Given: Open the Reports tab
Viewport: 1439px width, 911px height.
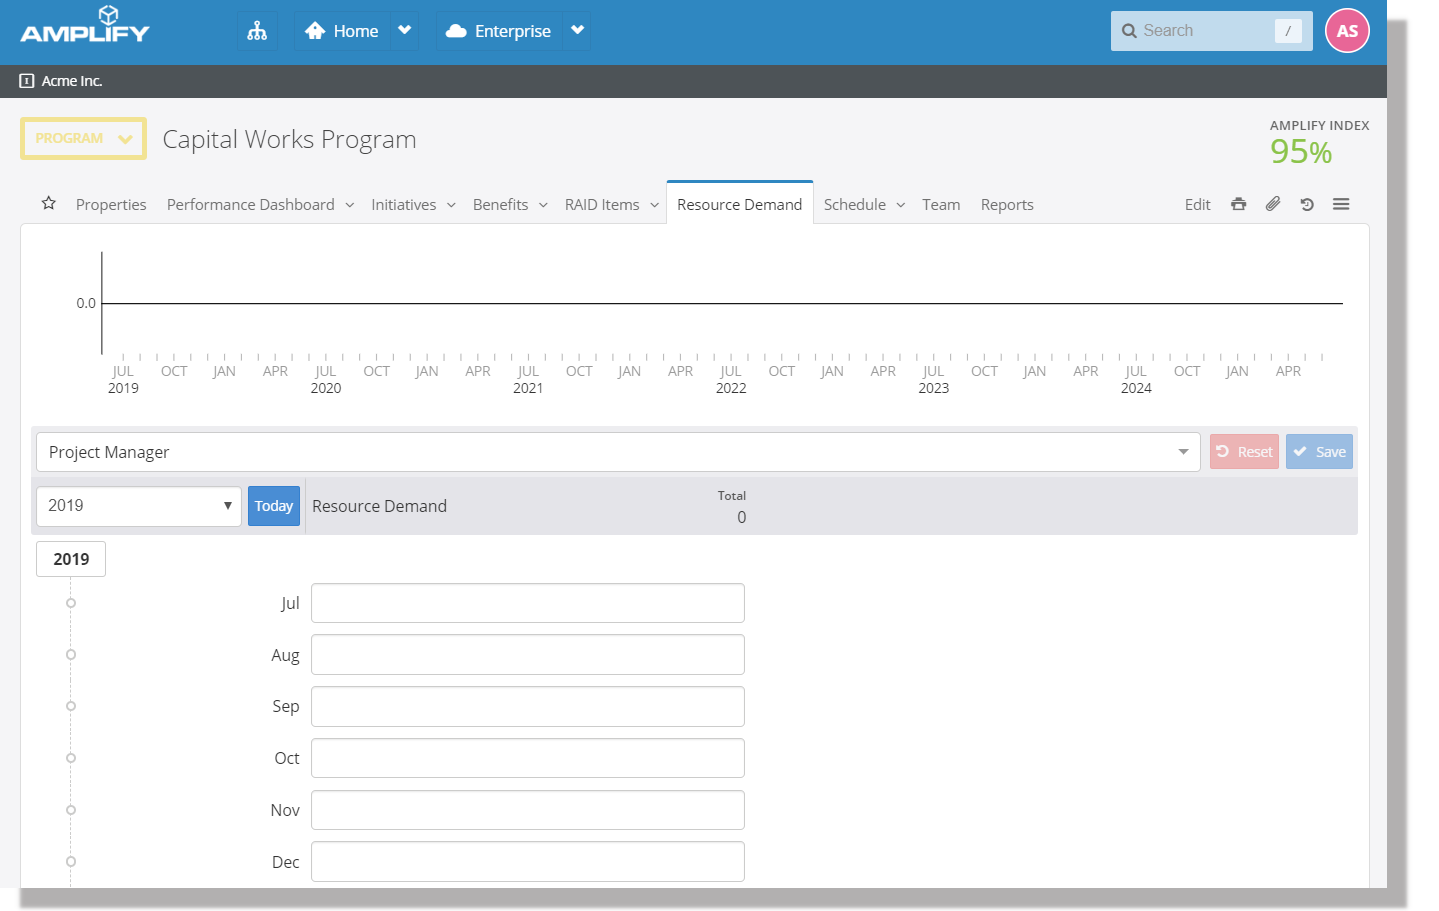Looking at the screenshot, I should 1006,205.
